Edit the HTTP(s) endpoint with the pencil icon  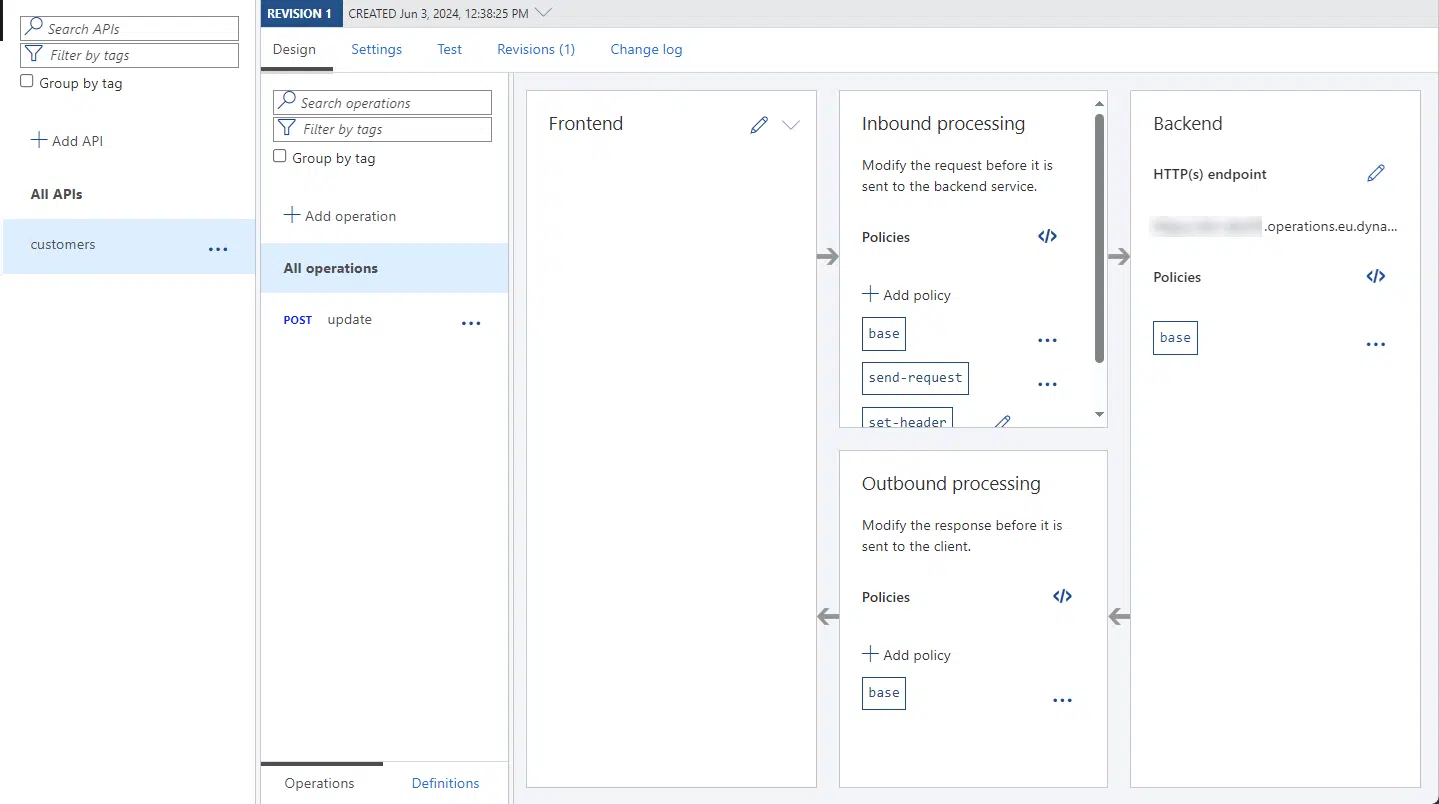(x=1376, y=173)
